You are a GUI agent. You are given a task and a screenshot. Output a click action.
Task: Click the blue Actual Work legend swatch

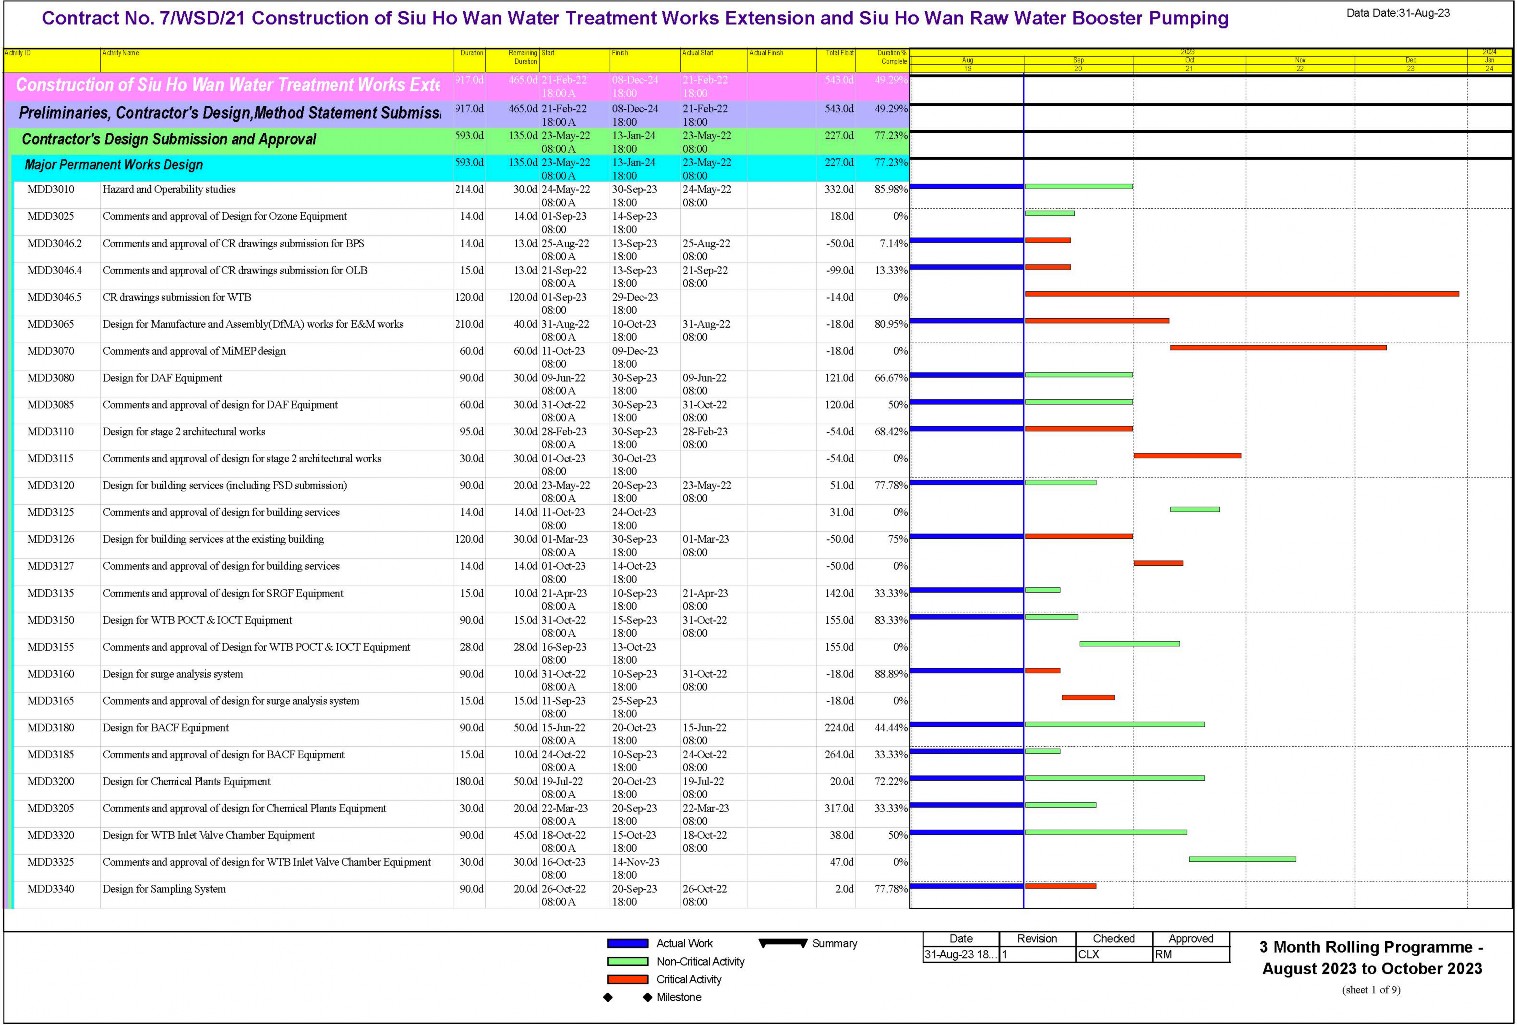pos(628,944)
